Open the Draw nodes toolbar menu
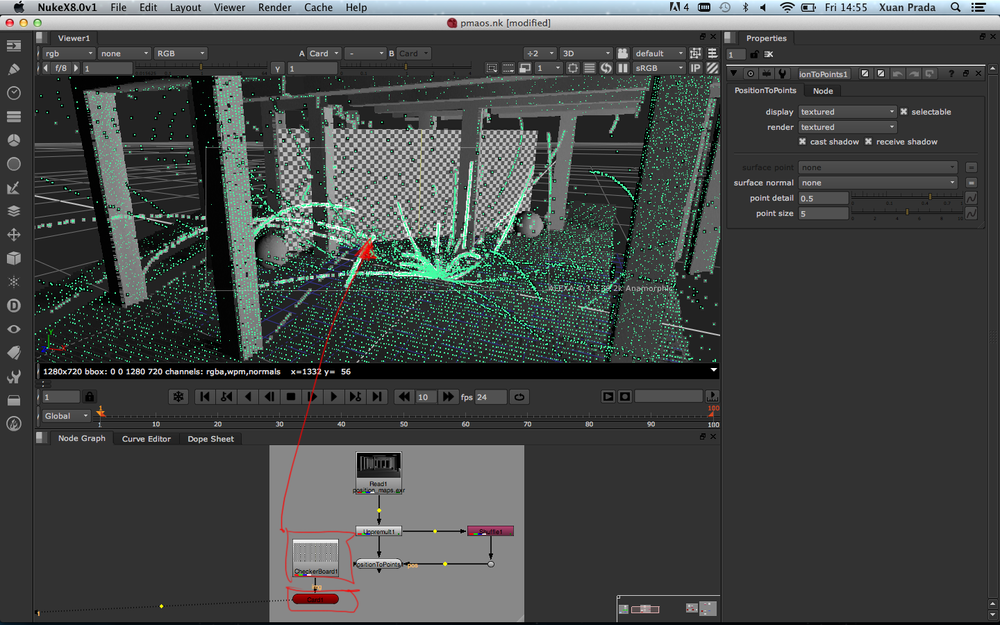 [14, 69]
